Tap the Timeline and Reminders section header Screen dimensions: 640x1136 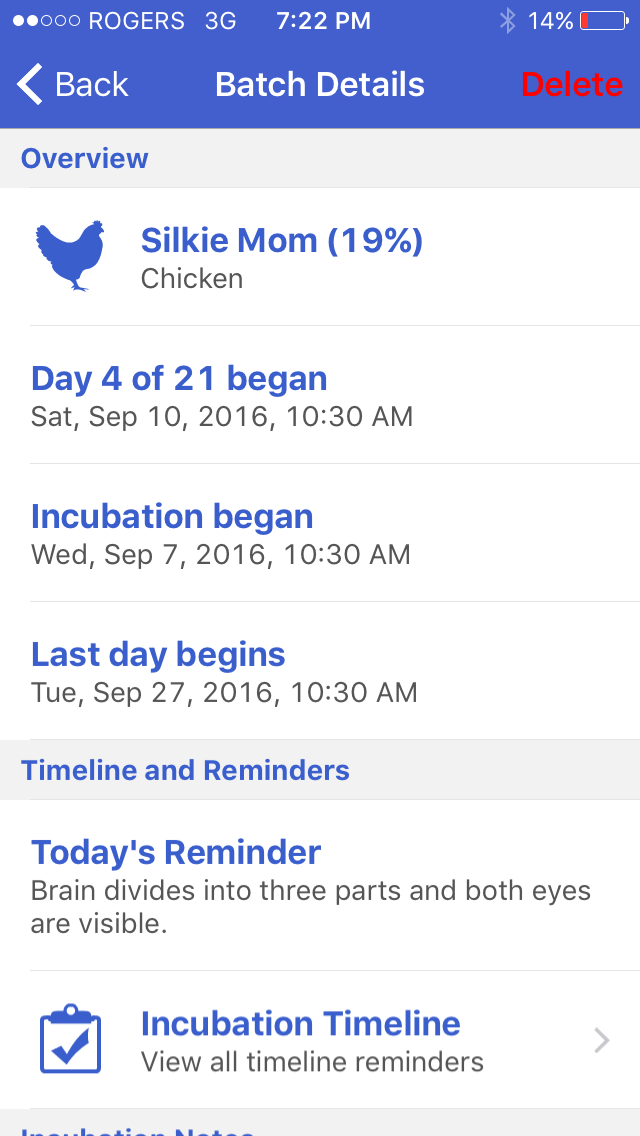[x=185, y=770]
